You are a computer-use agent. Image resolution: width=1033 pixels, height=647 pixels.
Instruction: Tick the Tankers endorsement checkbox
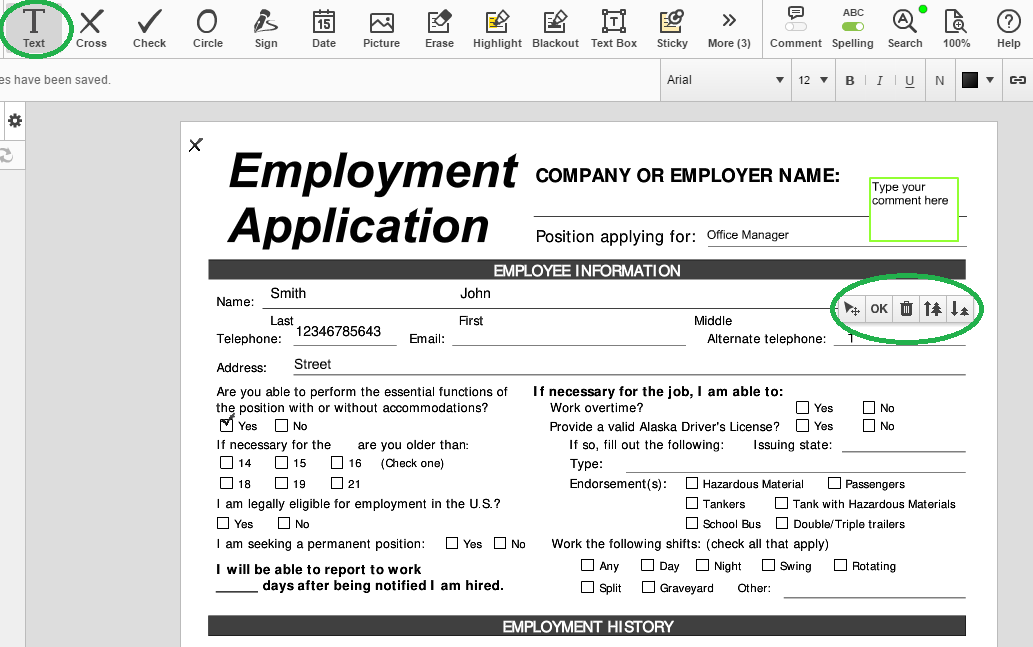692,503
